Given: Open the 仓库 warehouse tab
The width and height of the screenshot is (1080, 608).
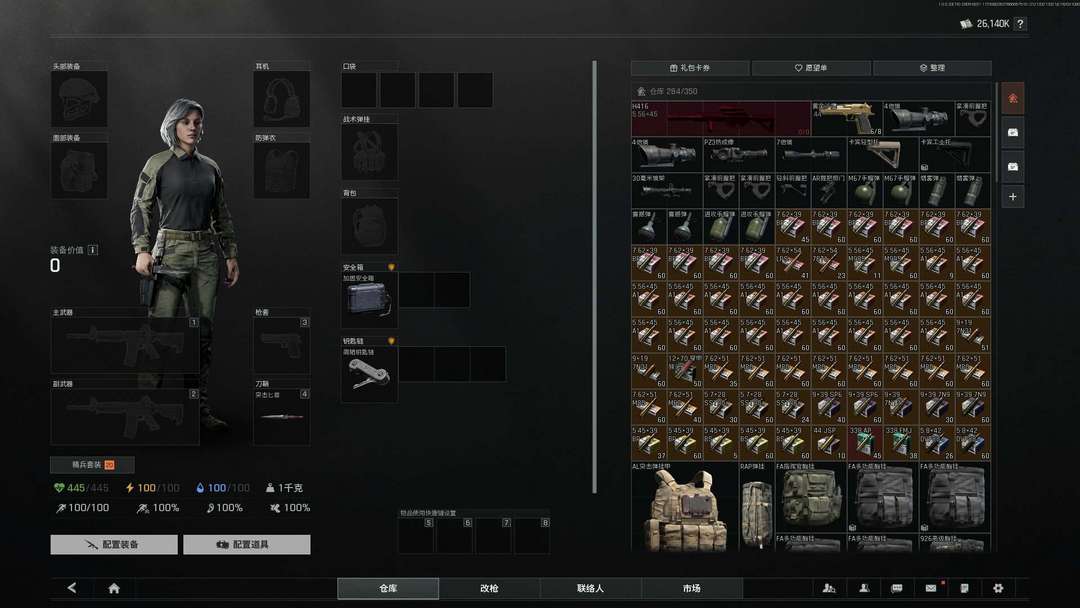Looking at the screenshot, I should pyautogui.click(x=388, y=588).
